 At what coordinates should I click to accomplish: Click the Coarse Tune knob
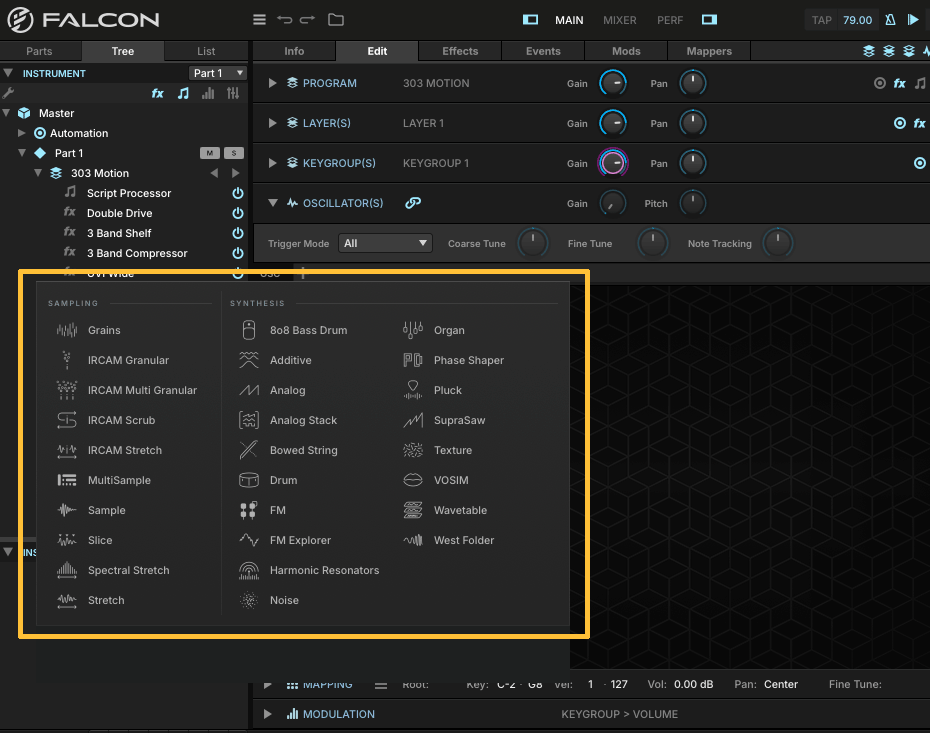[533, 243]
